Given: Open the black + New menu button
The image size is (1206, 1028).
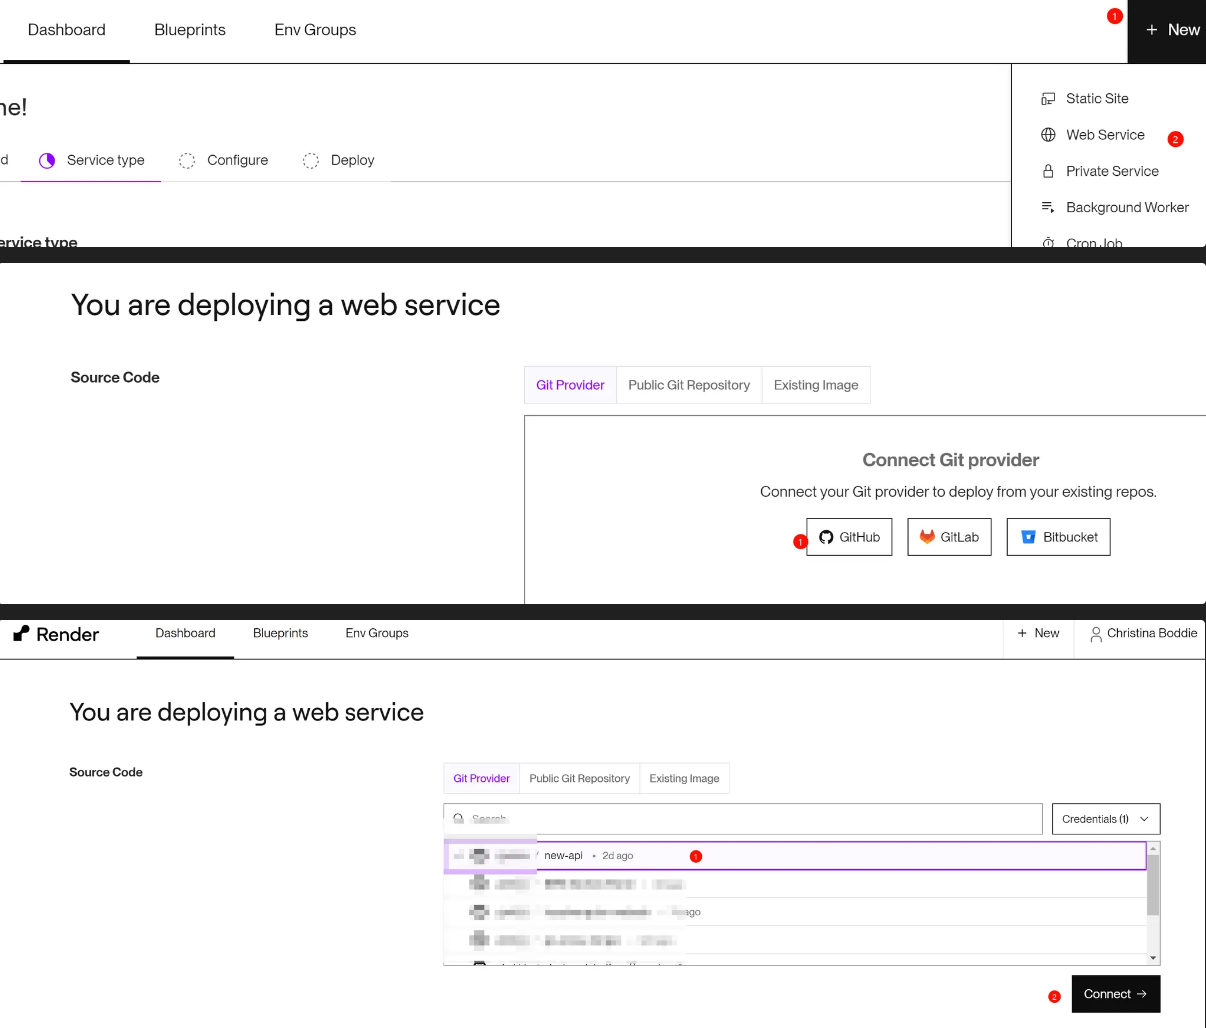Looking at the screenshot, I should [x=1171, y=30].
